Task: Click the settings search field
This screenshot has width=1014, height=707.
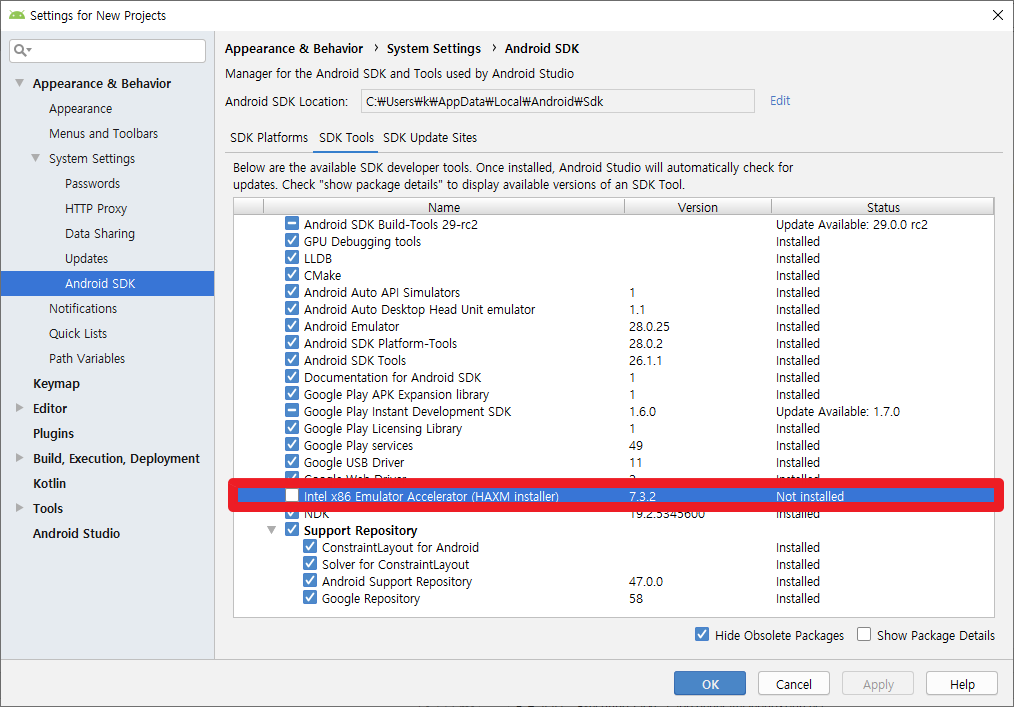Action: pos(107,50)
